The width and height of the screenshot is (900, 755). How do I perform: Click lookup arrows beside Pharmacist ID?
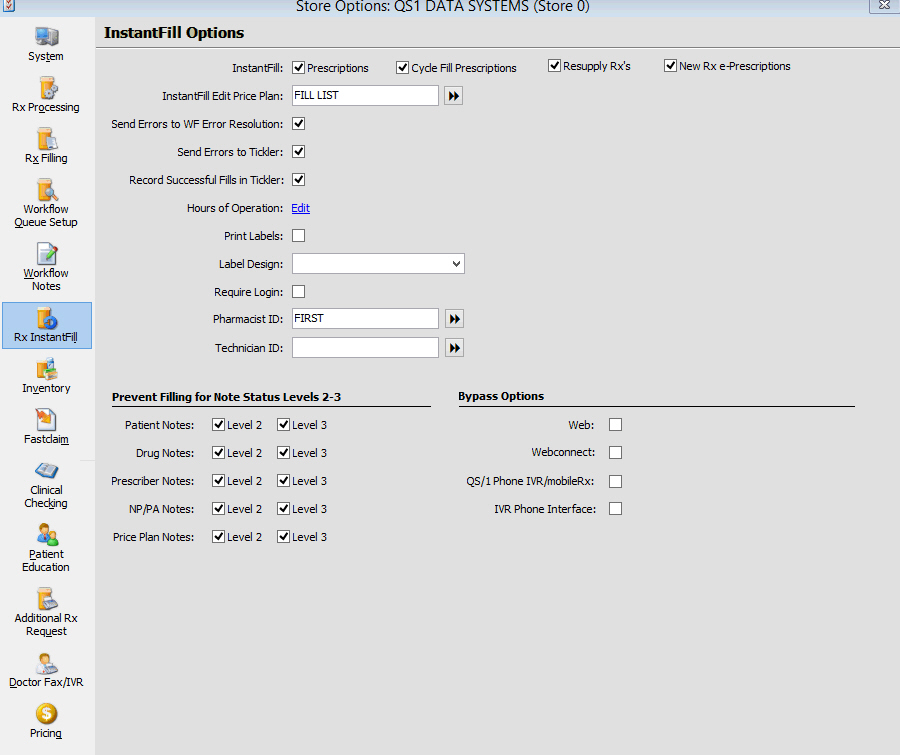(455, 319)
